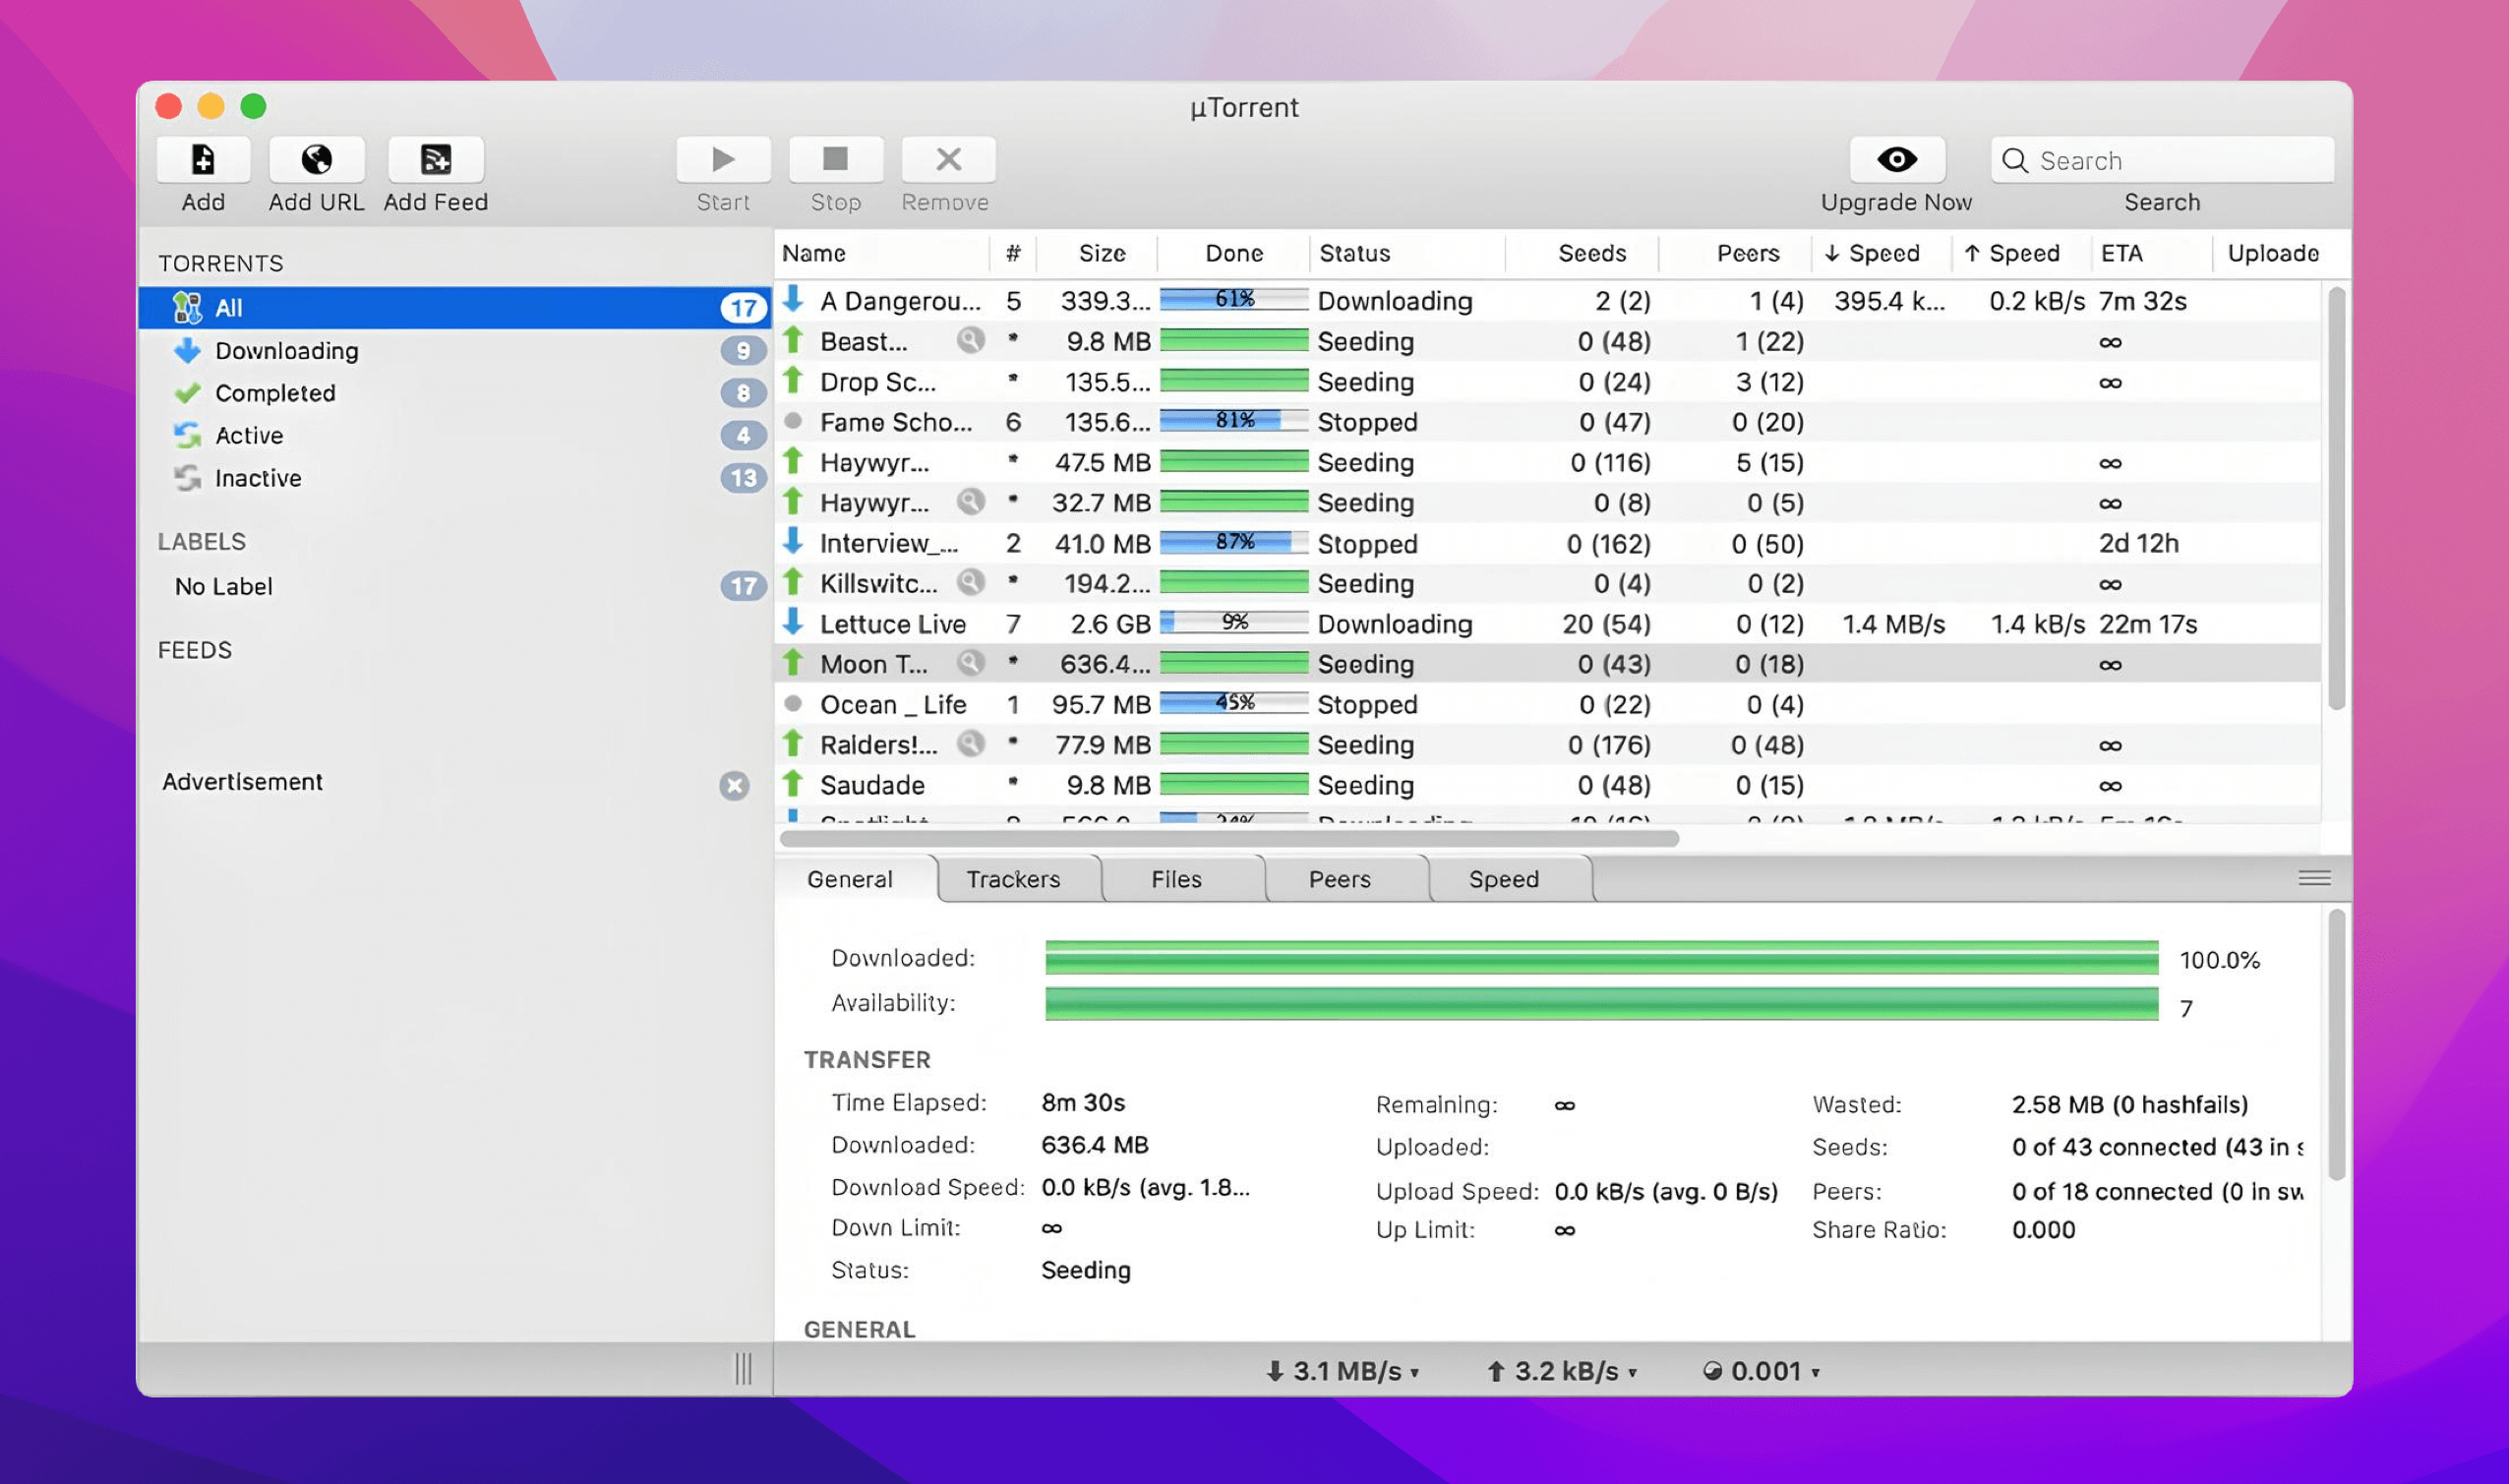Click the Upgrade Now eye icon
This screenshot has width=2509, height=1484.
(x=1896, y=160)
